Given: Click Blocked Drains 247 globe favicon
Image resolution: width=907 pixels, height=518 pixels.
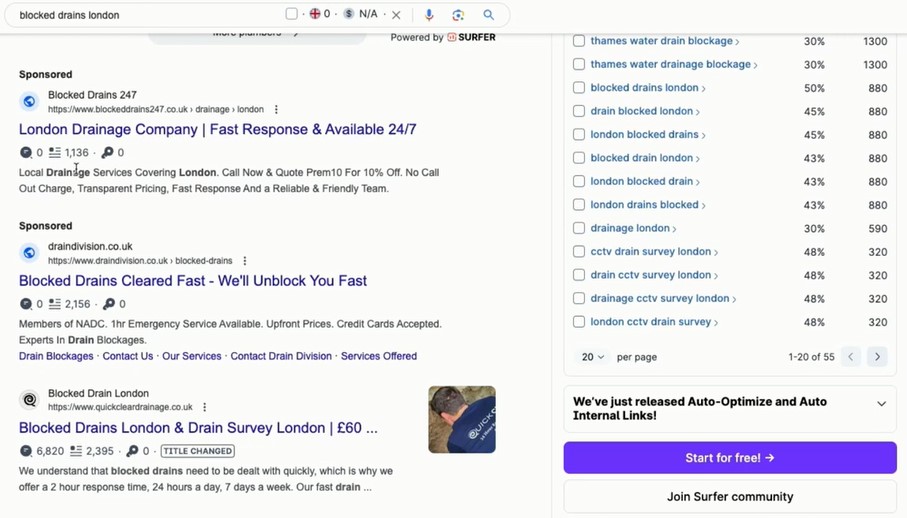Looking at the screenshot, I should click(29, 102).
